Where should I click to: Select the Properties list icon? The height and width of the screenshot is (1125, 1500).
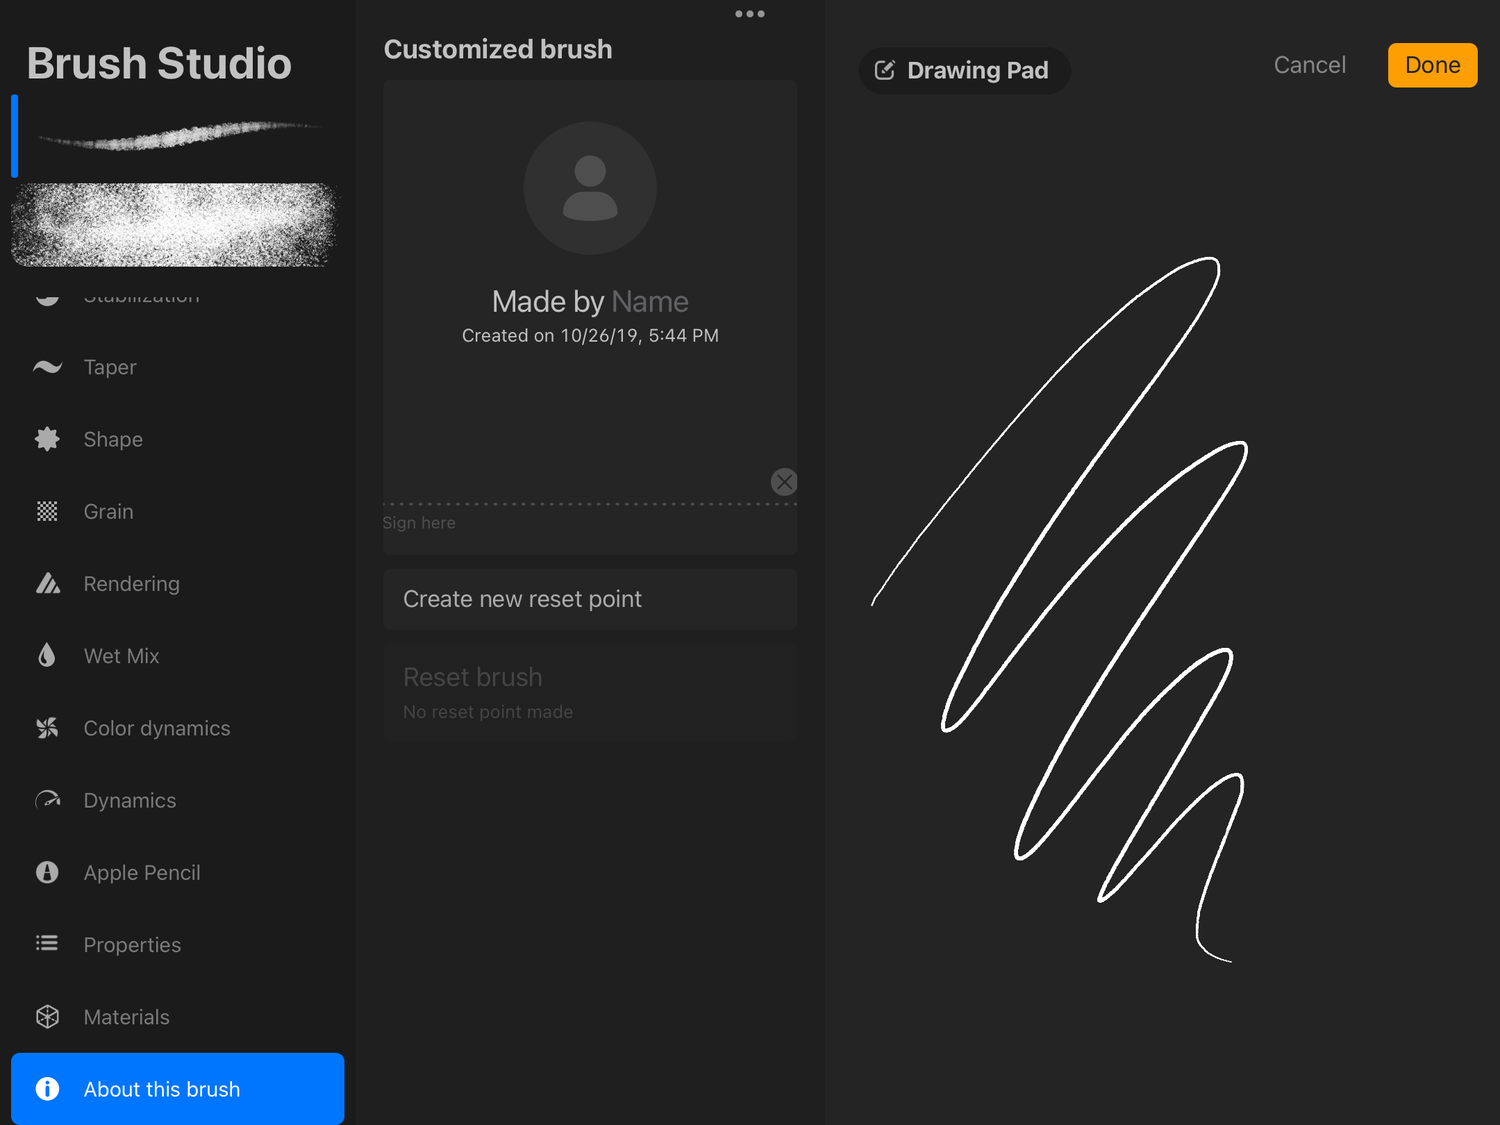47,944
